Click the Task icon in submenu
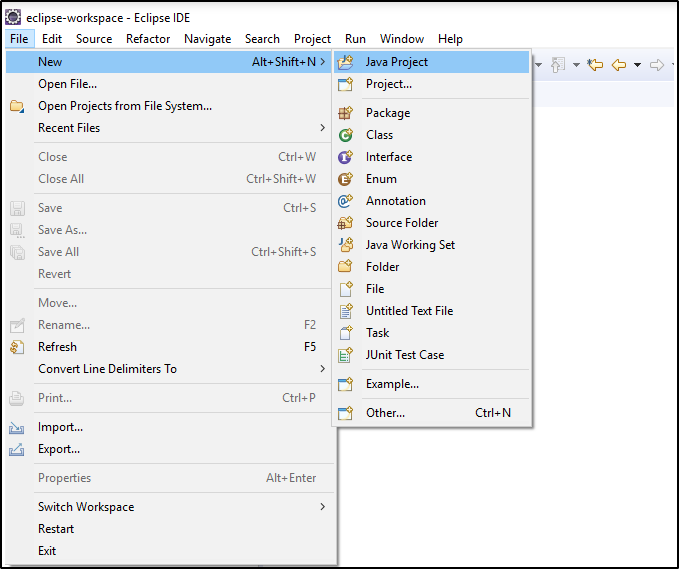 pos(345,333)
